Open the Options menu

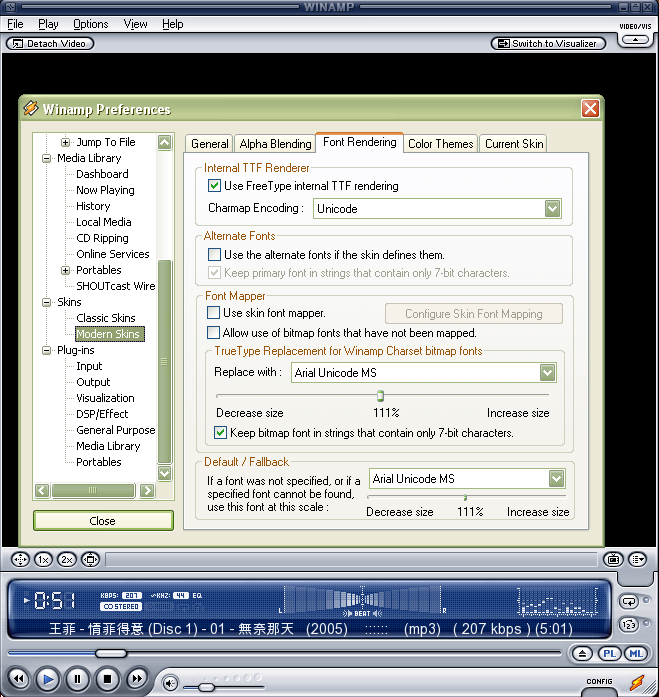(x=91, y=24)
